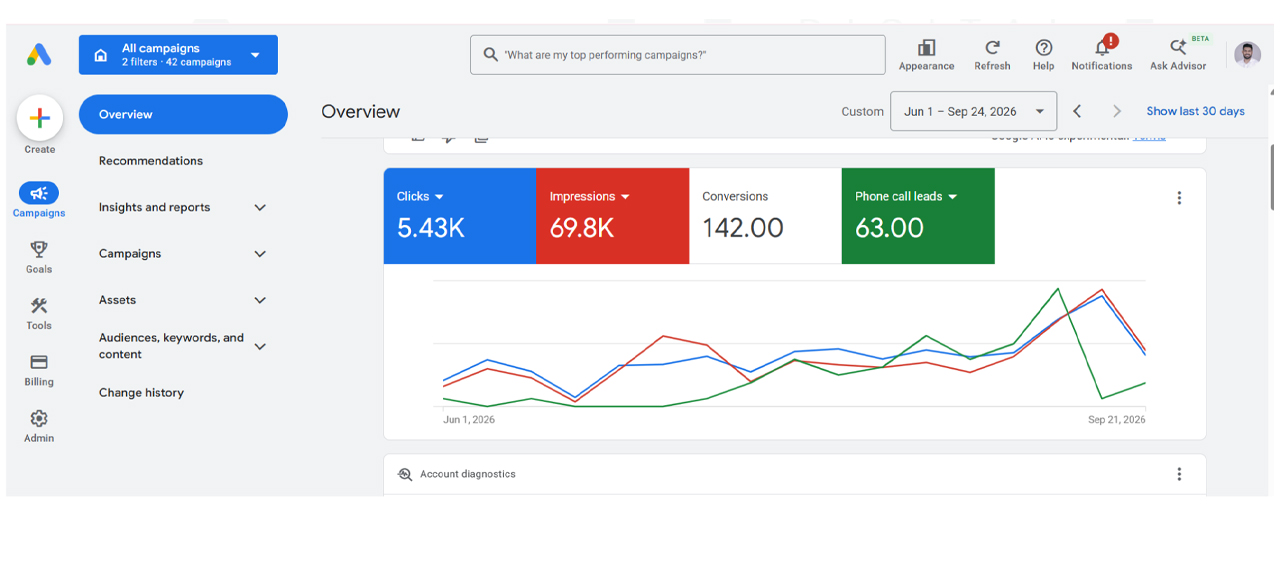Open Goals trophy icon

coord(39,249)
